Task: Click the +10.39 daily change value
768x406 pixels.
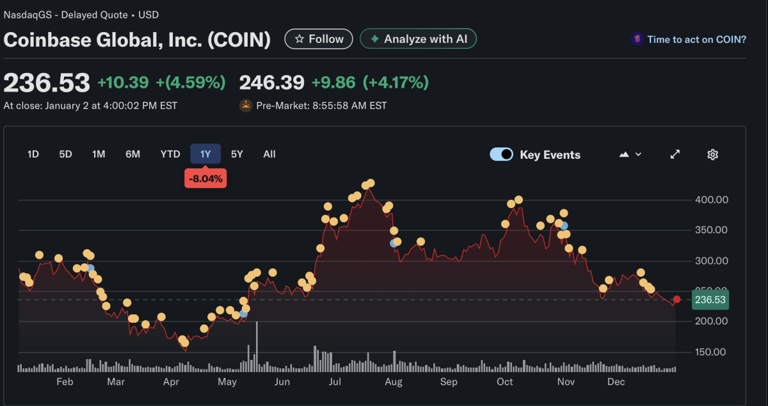Action: coord(123,82)
